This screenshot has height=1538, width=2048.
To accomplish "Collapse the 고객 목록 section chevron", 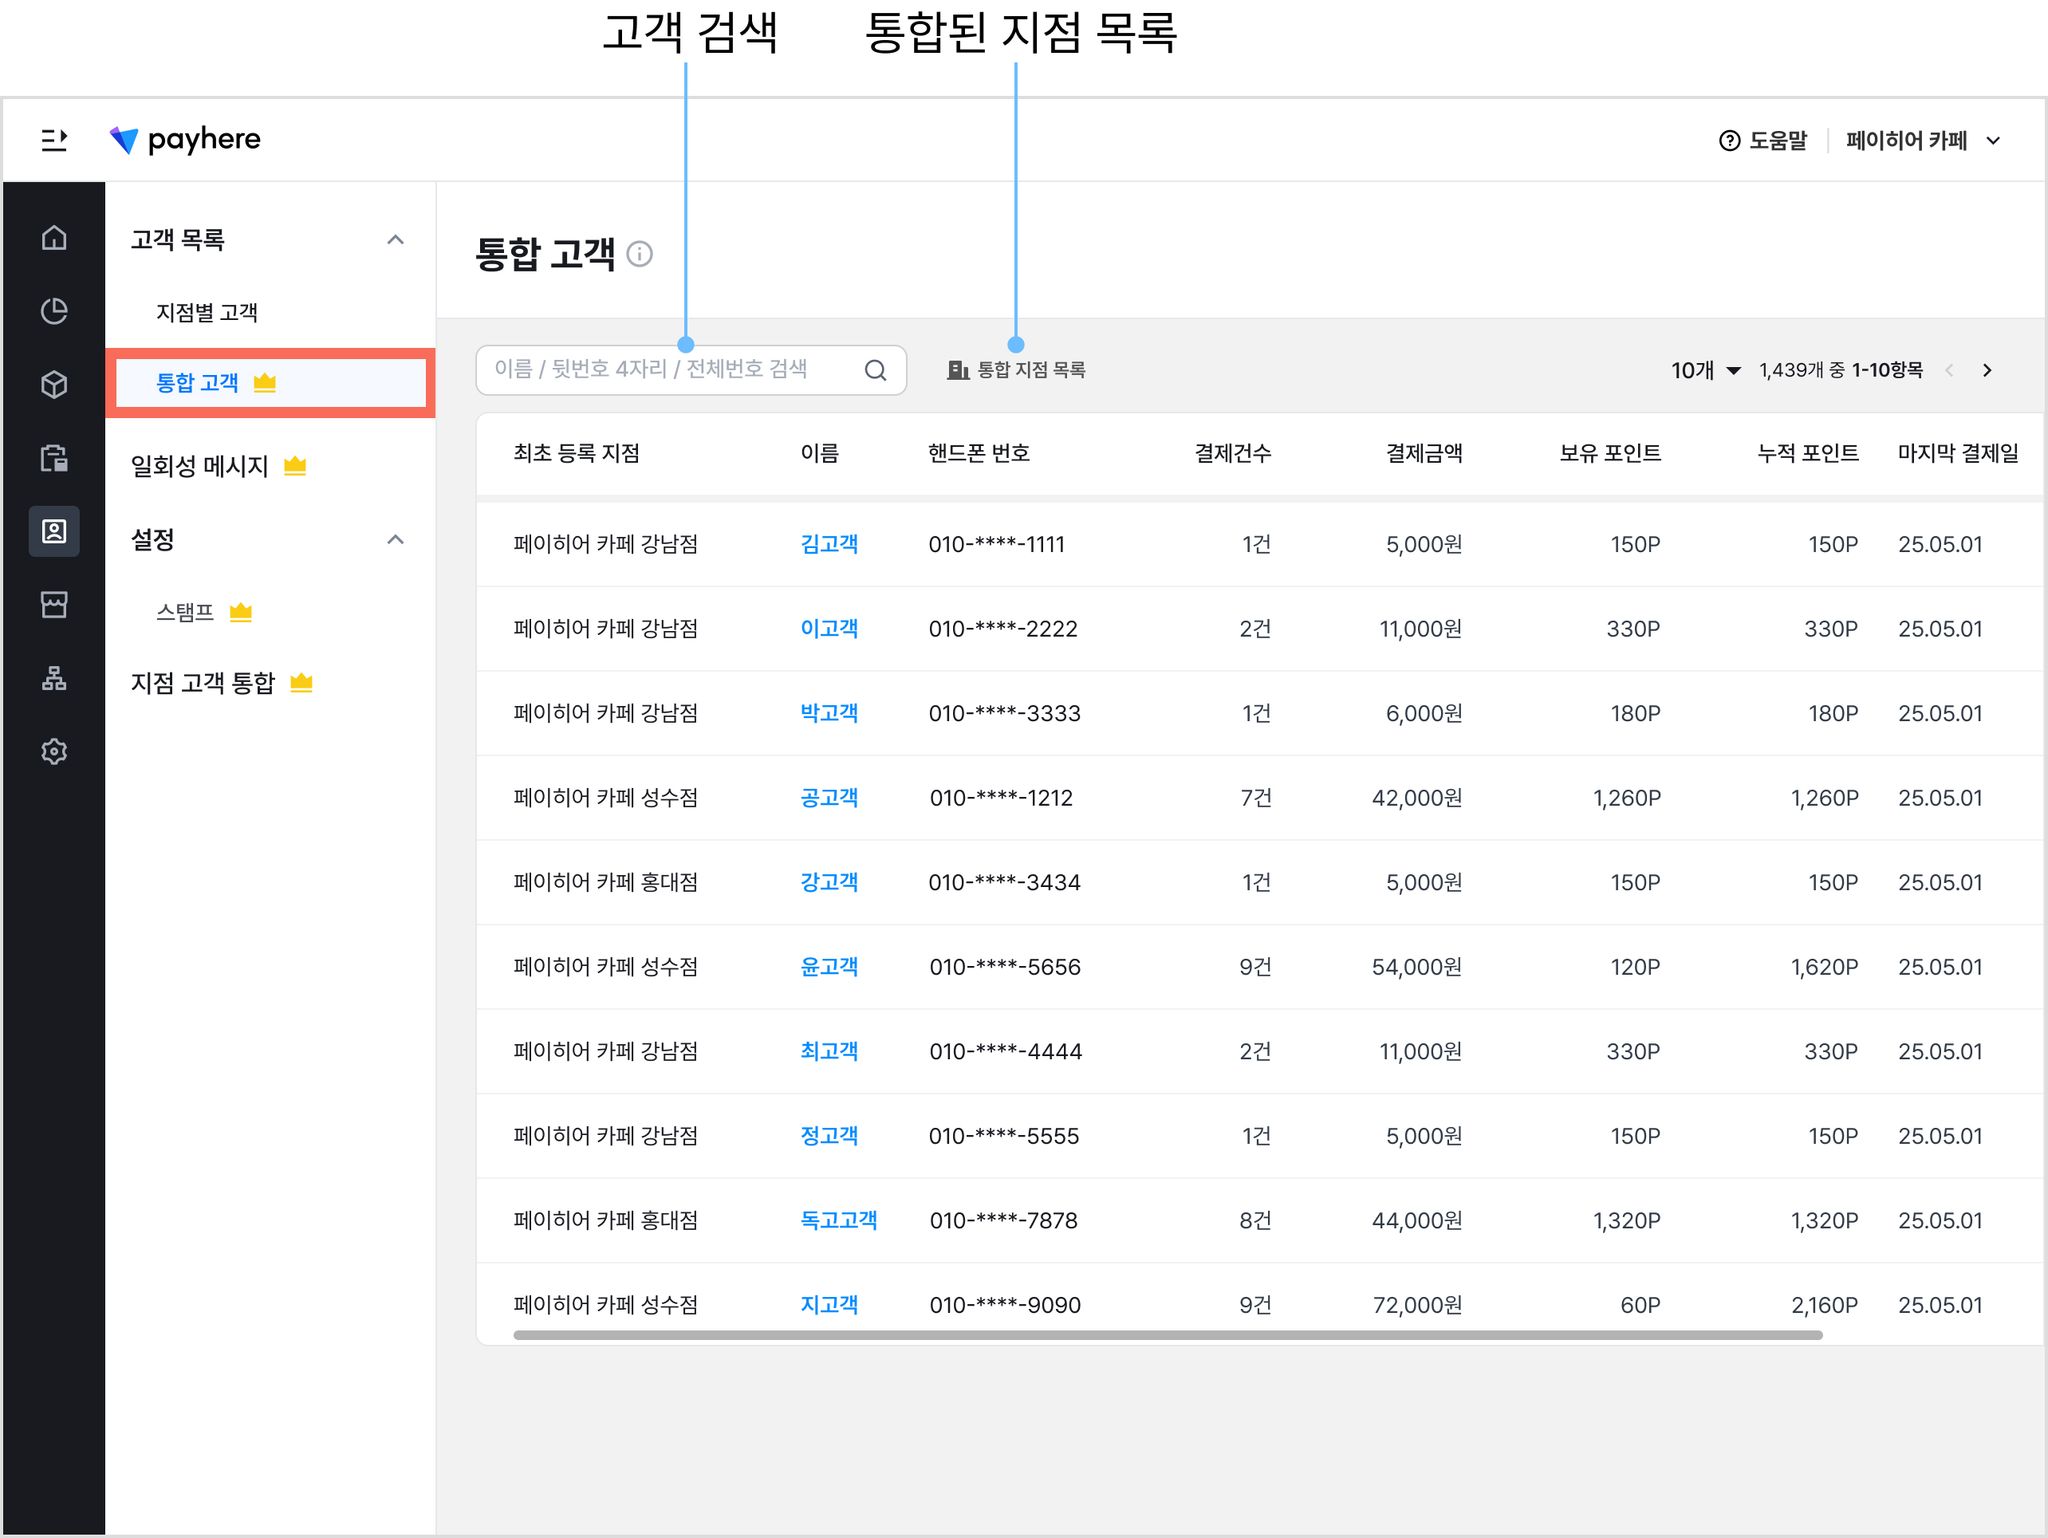I will [x=396, y=240].
